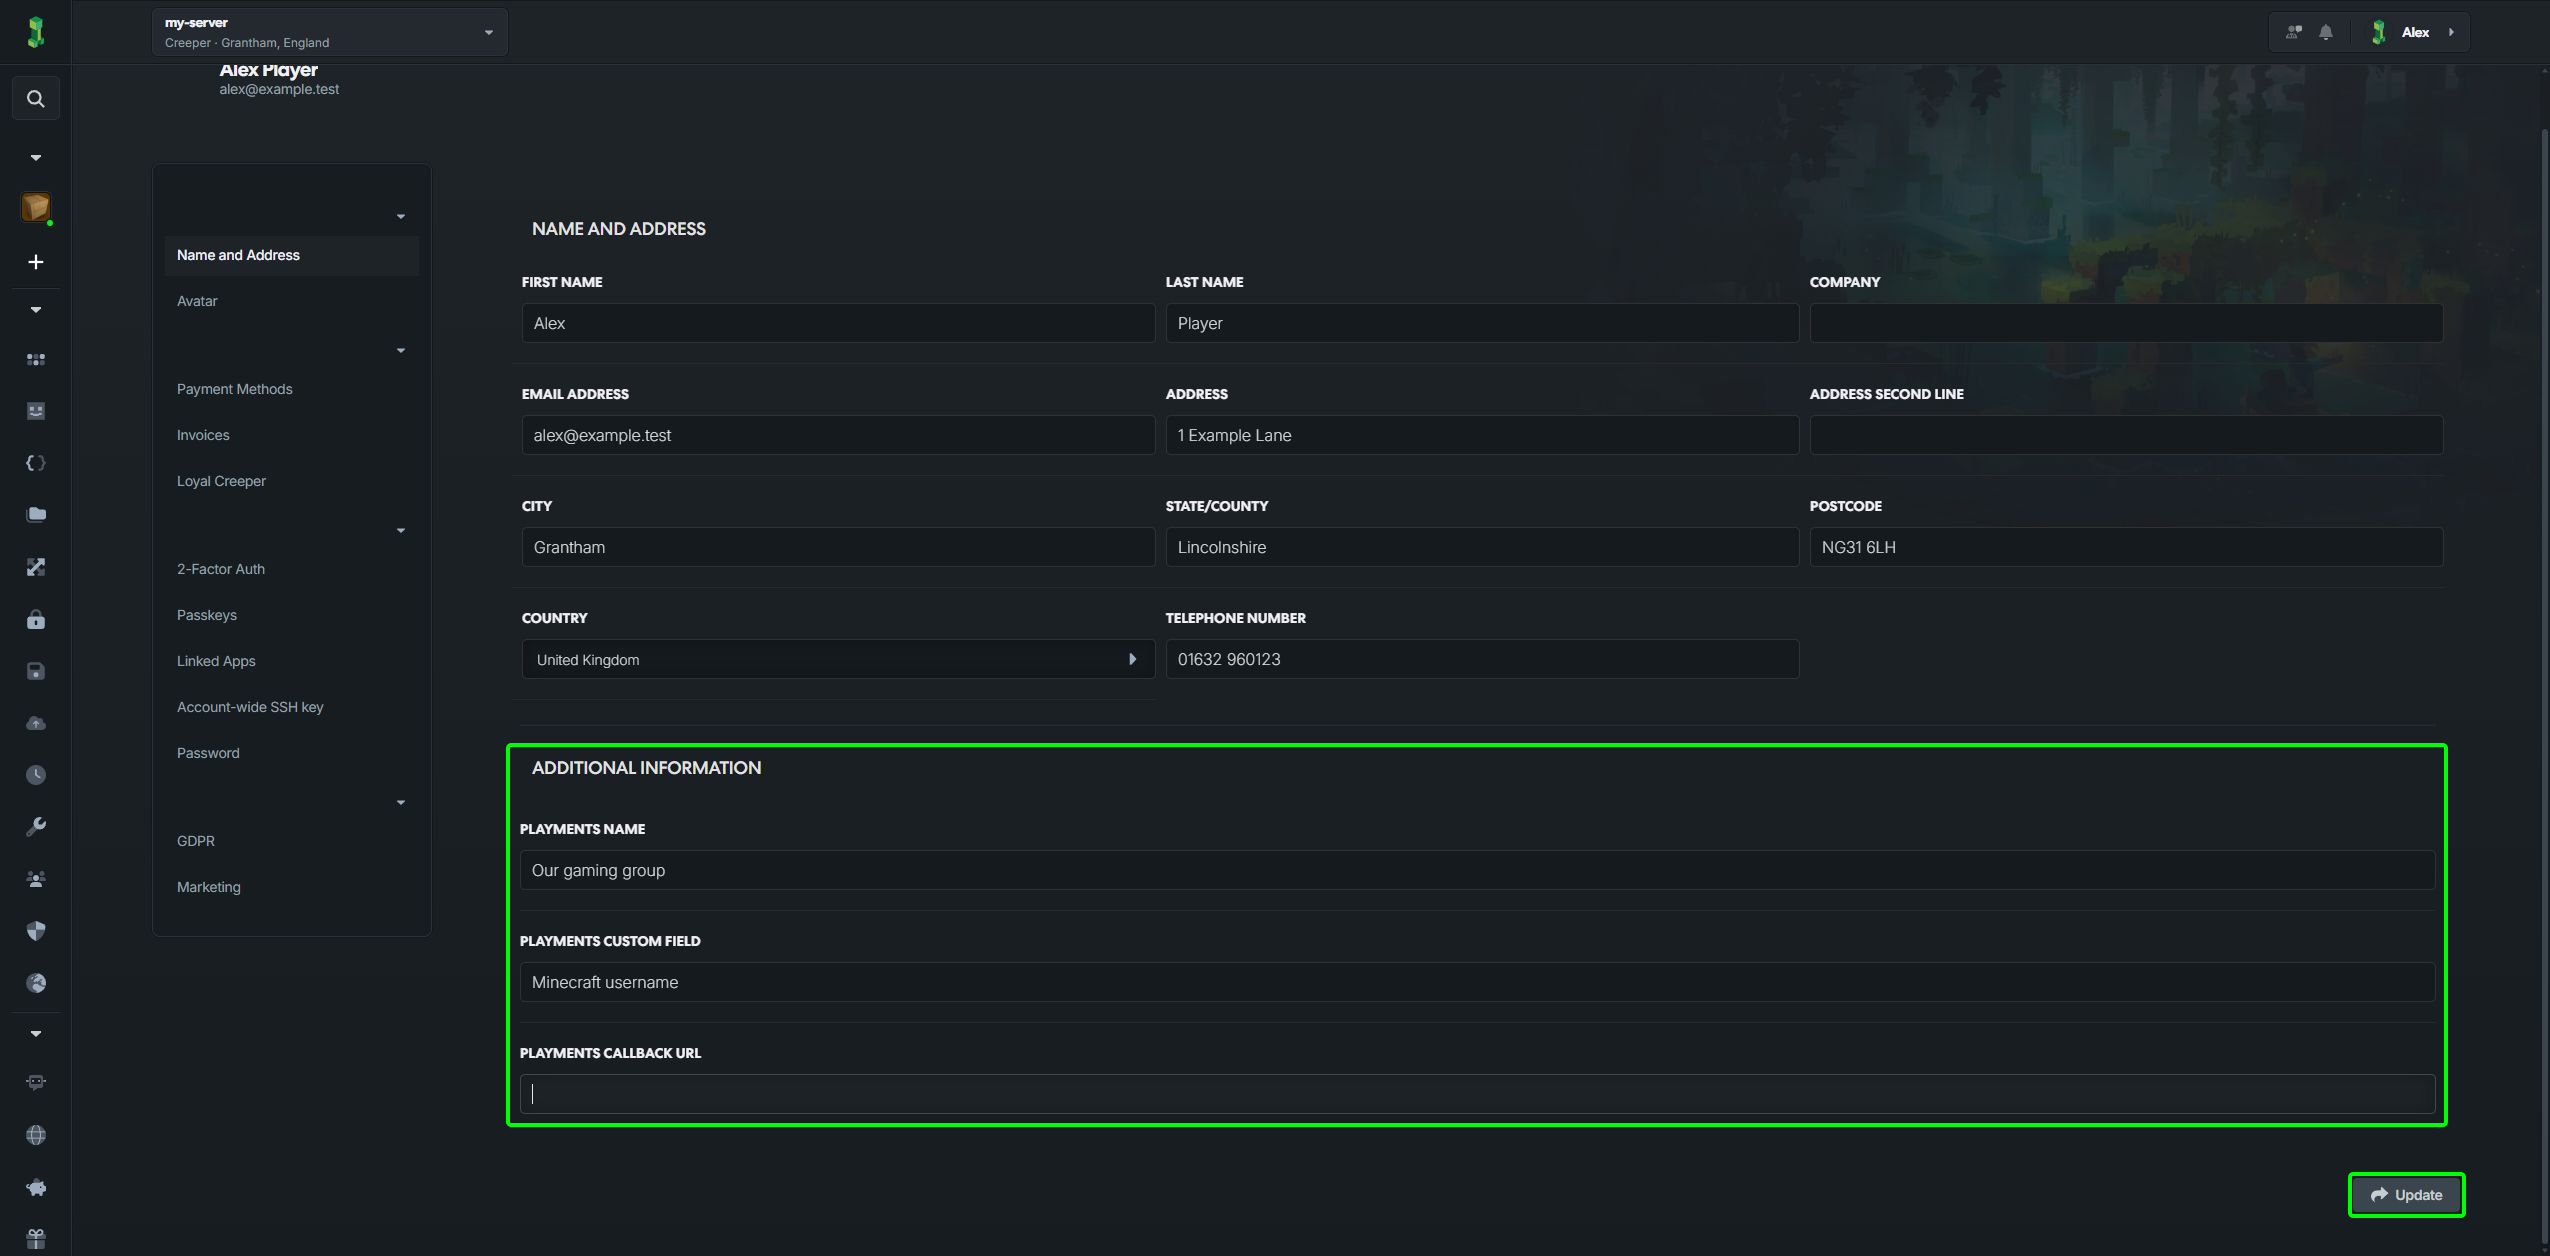Open the search icon in sidebar

pyautogui.click(x=36, y=99)
